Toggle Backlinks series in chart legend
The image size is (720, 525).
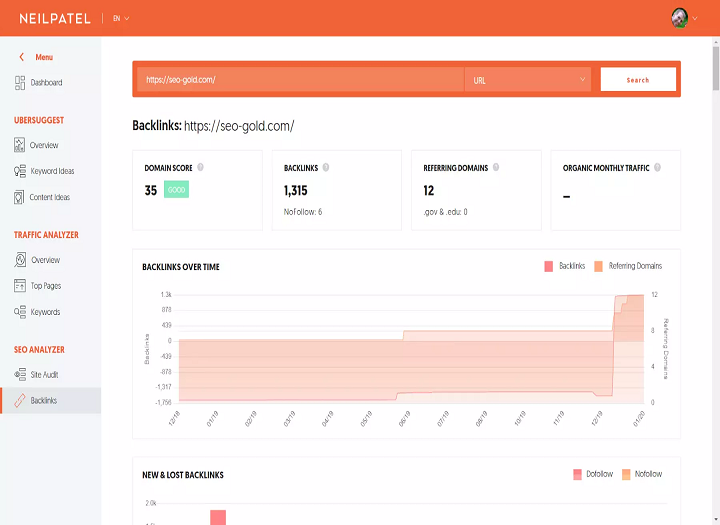(x=565, y=266)
